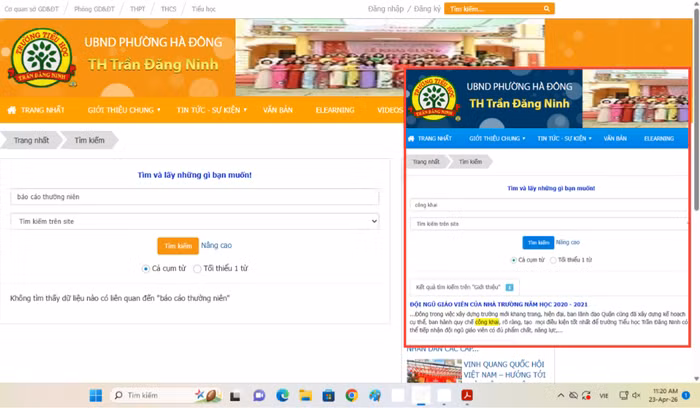The height and width of the screenshot is (408, 700).
Task: Open Task View from the taskbar
Action: 235,396
